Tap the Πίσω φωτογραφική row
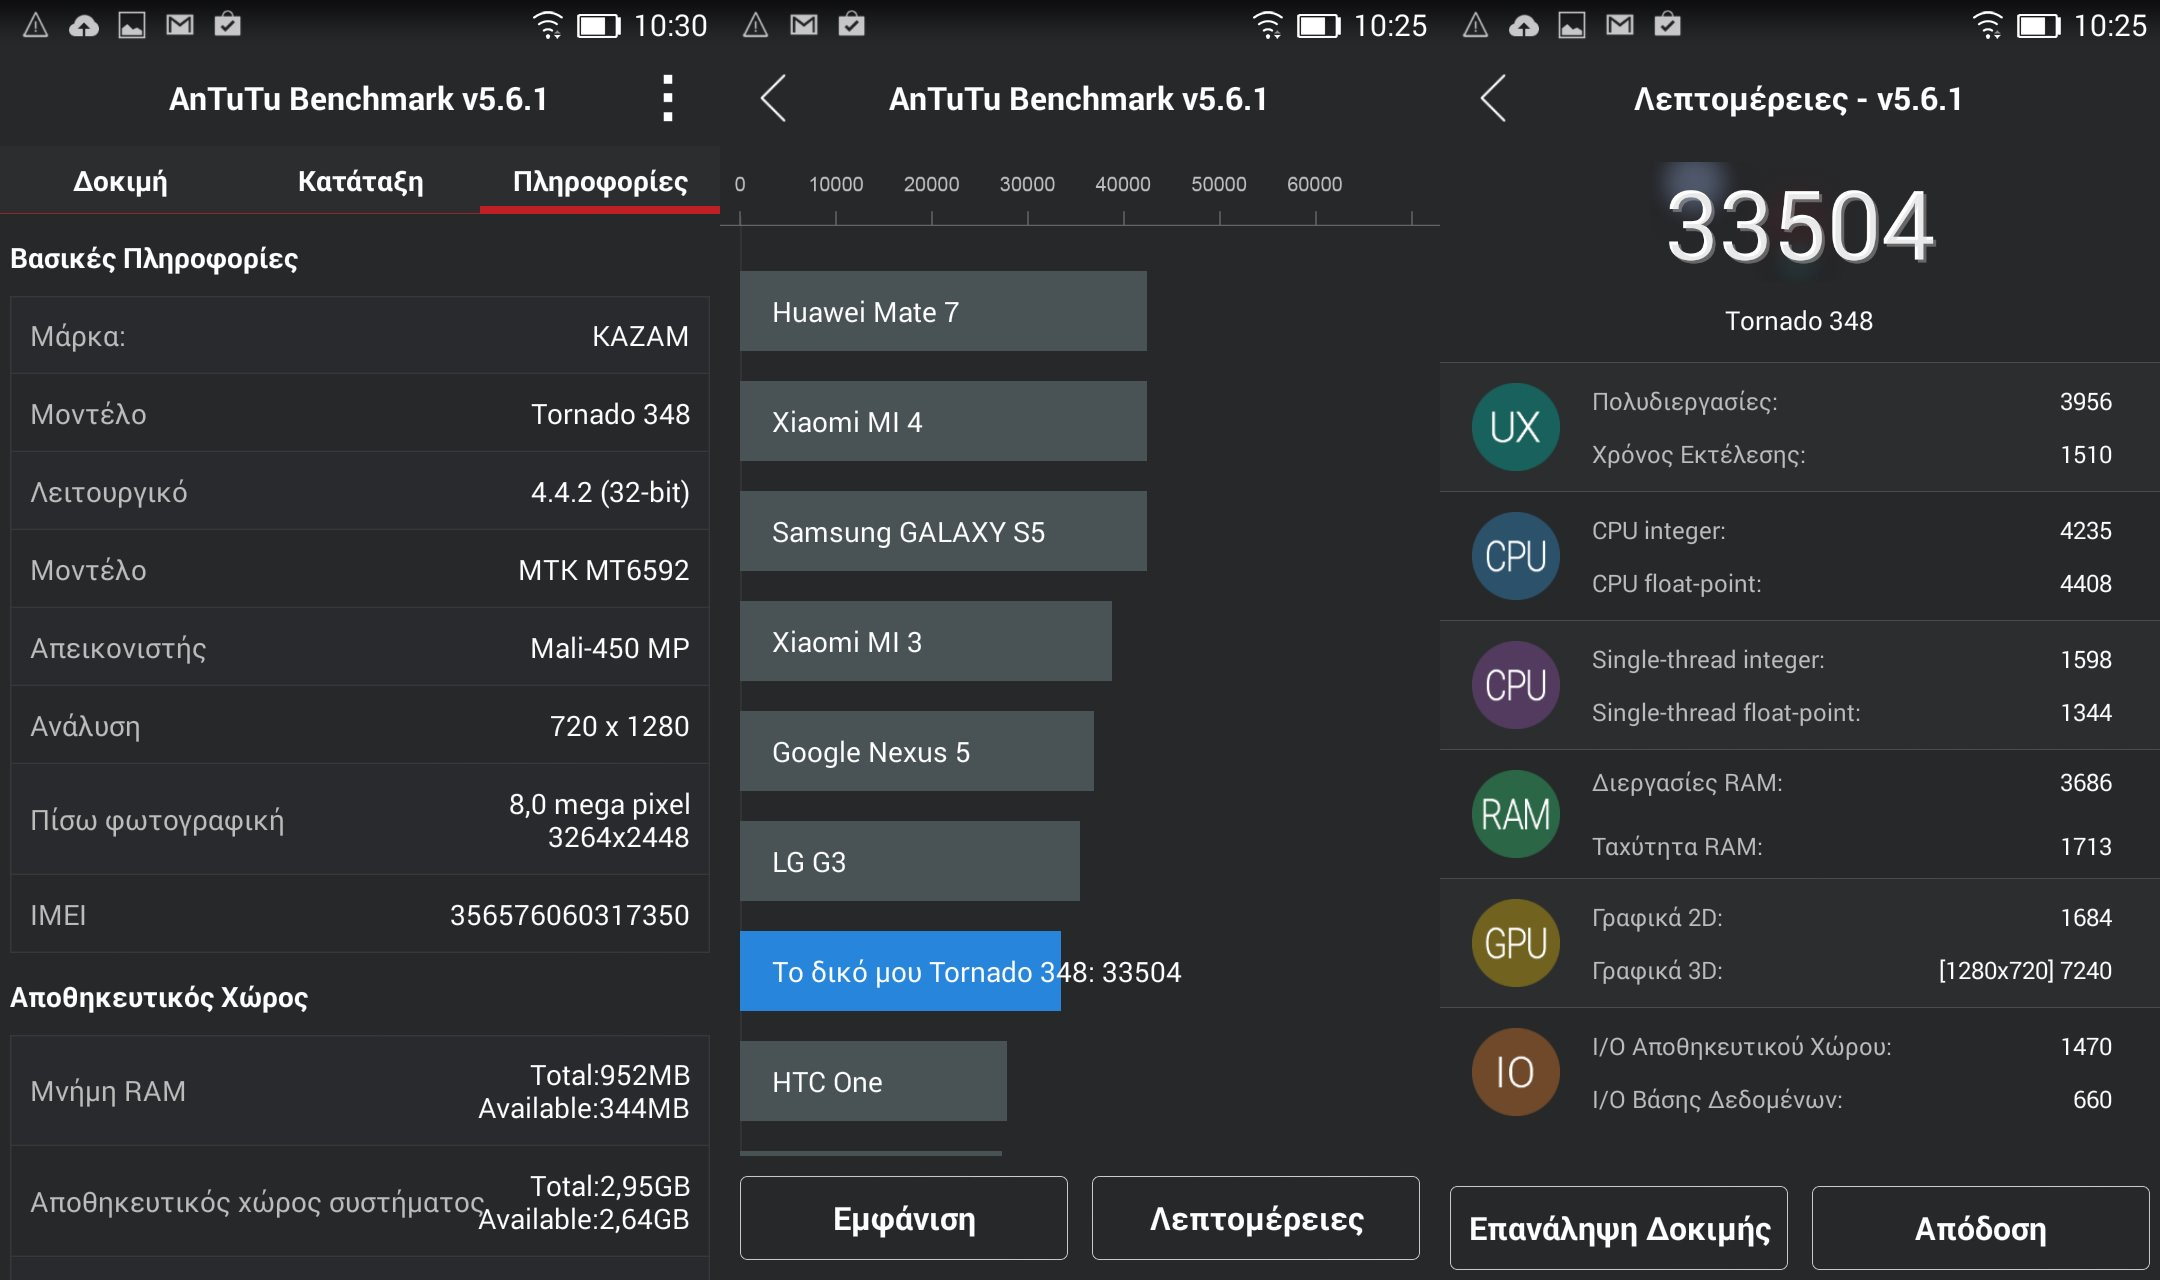This screenshot has width=2160, height=1280. pyautogui.click(x=360, y=820)
